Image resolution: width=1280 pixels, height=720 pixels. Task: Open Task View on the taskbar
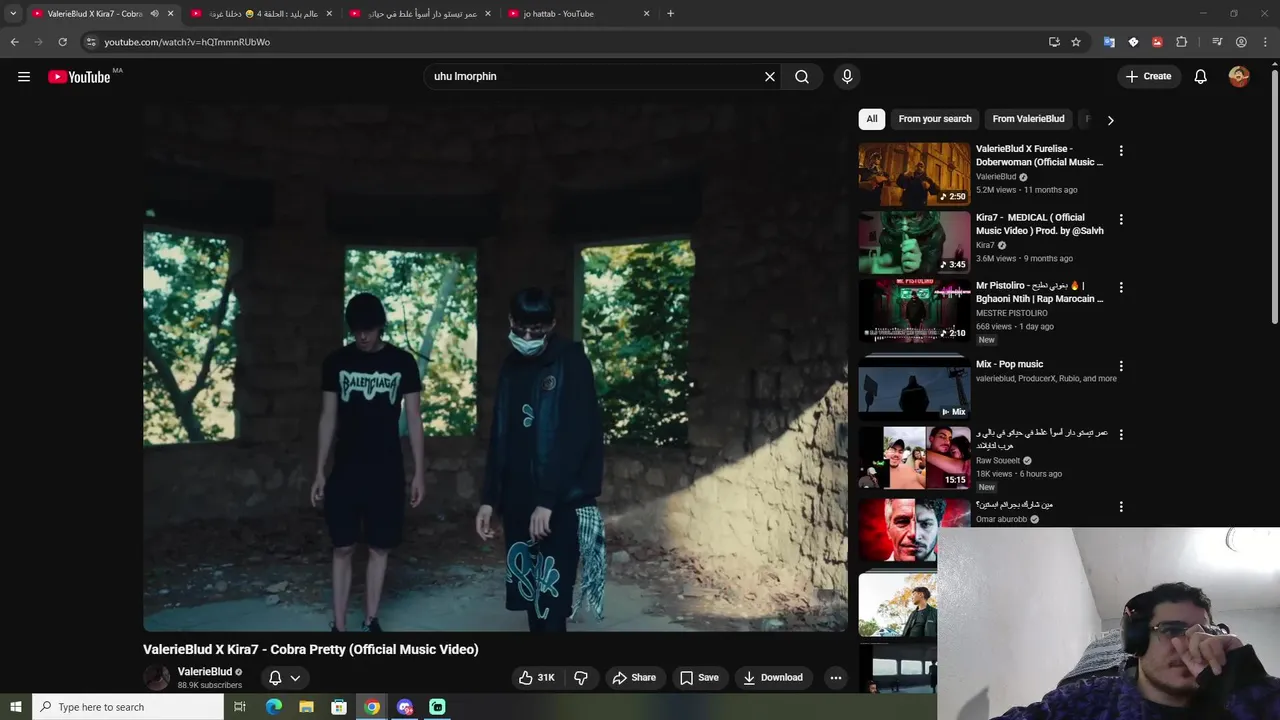[240, 707]
